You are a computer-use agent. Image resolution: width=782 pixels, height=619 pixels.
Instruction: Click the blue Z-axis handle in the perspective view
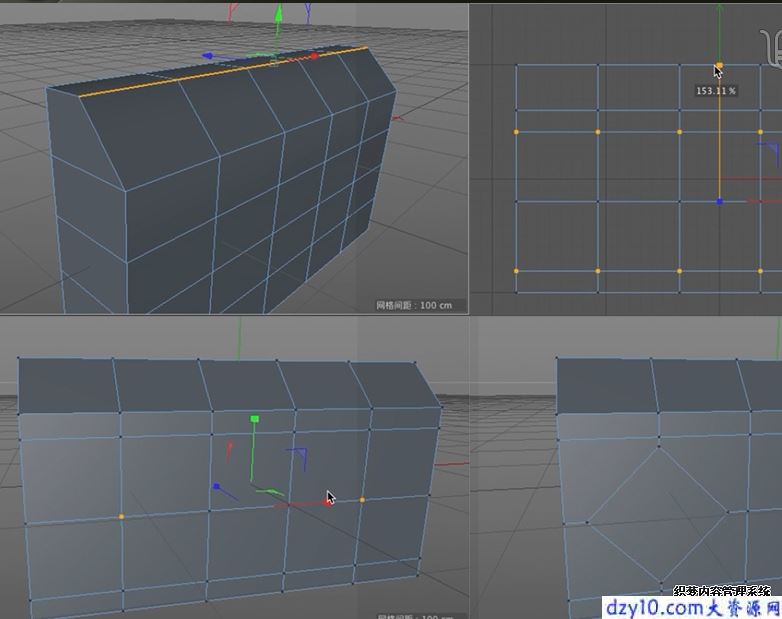[208, 56]
